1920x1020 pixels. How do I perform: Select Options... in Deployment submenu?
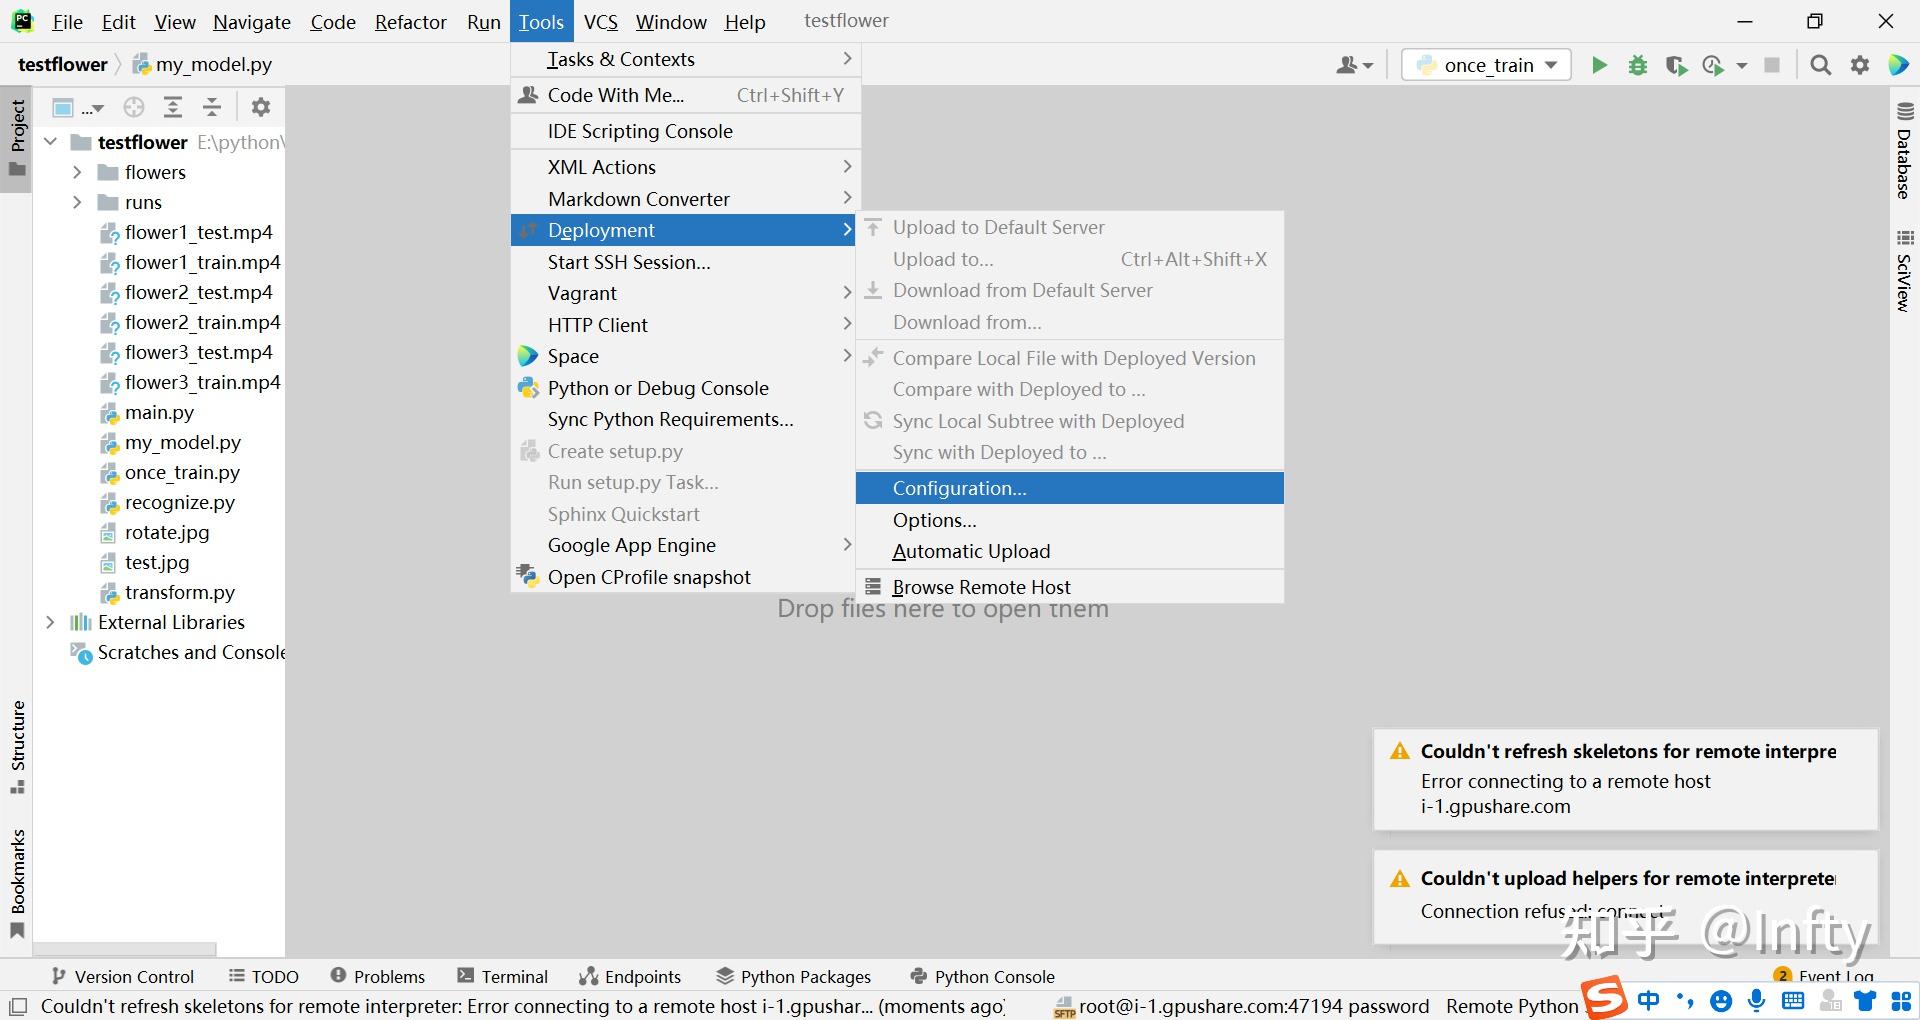[1069, 520]
